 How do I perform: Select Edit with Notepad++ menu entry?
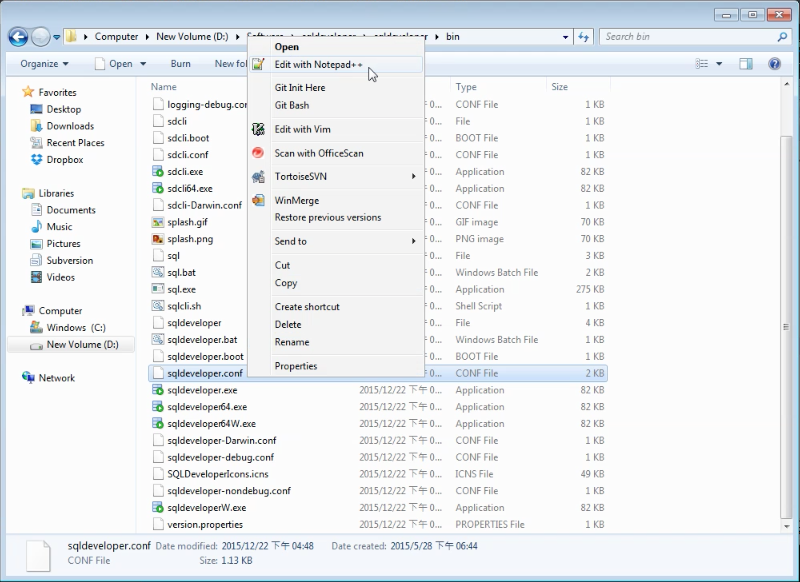coord(337,65)
